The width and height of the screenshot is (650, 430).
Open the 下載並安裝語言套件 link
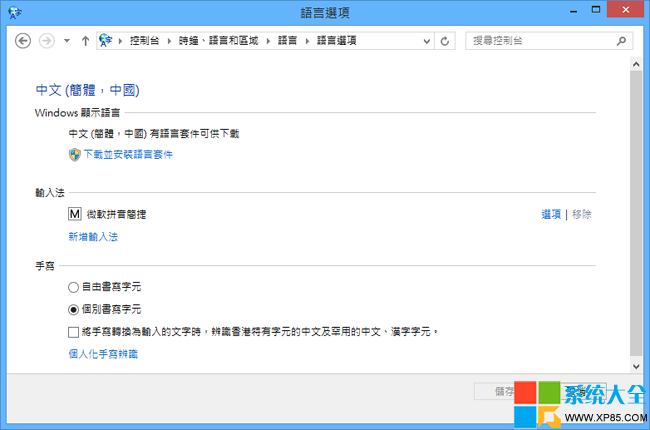pyautogui.click(x=128, y=155)
